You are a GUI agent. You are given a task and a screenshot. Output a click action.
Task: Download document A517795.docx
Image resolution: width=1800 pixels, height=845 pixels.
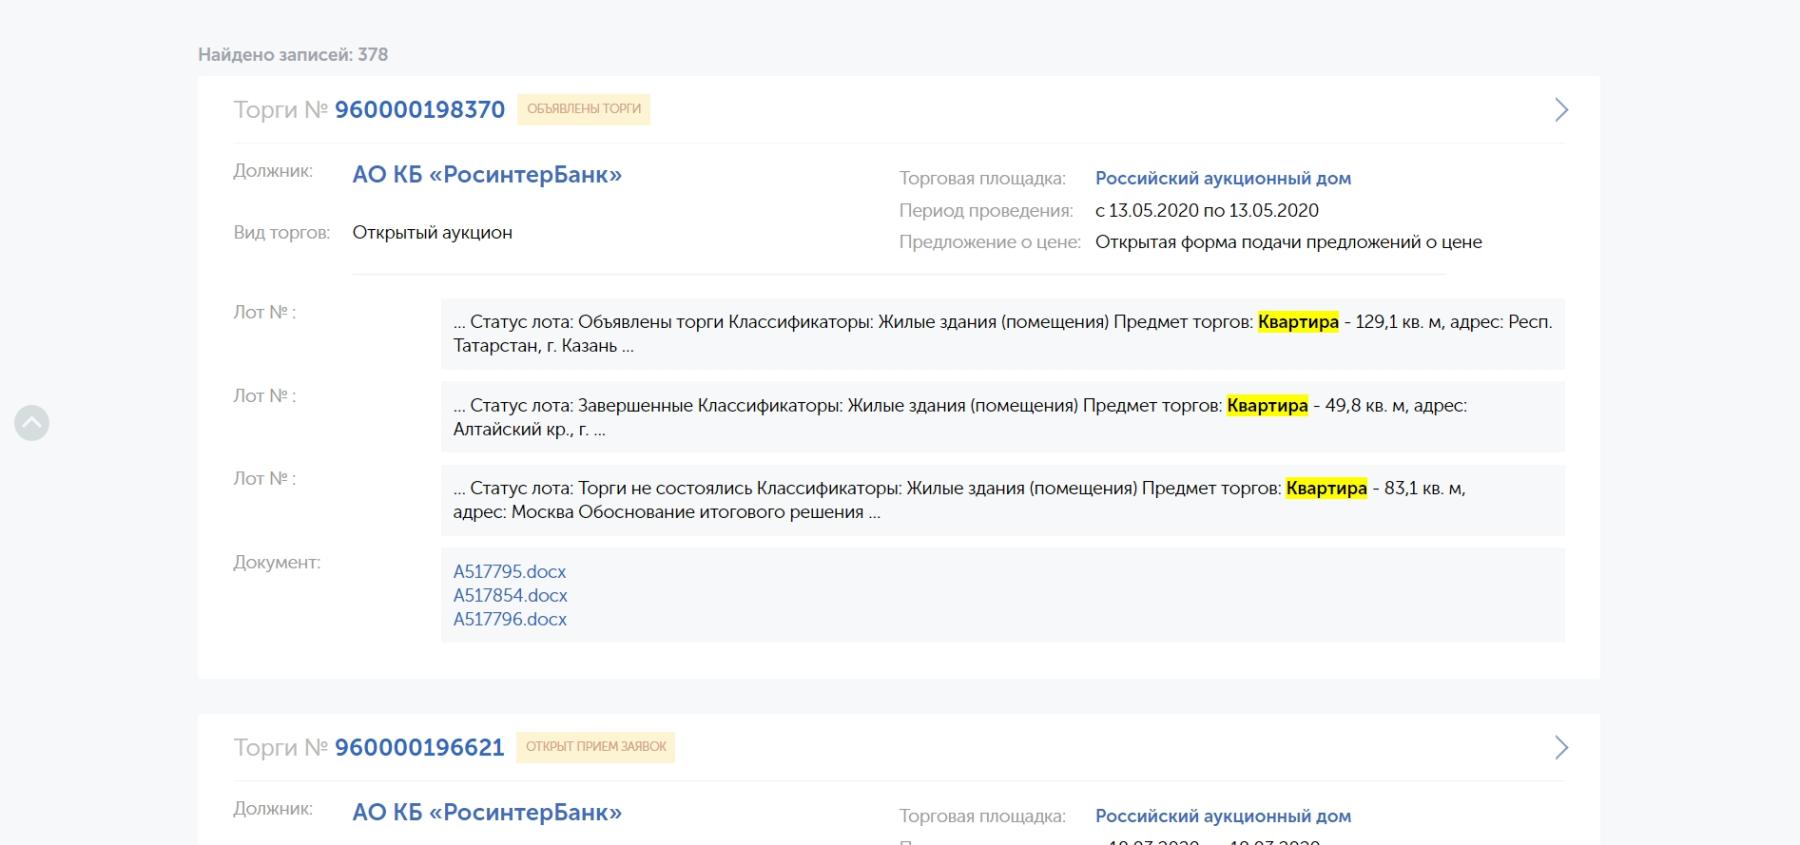(x=509, y=572)
